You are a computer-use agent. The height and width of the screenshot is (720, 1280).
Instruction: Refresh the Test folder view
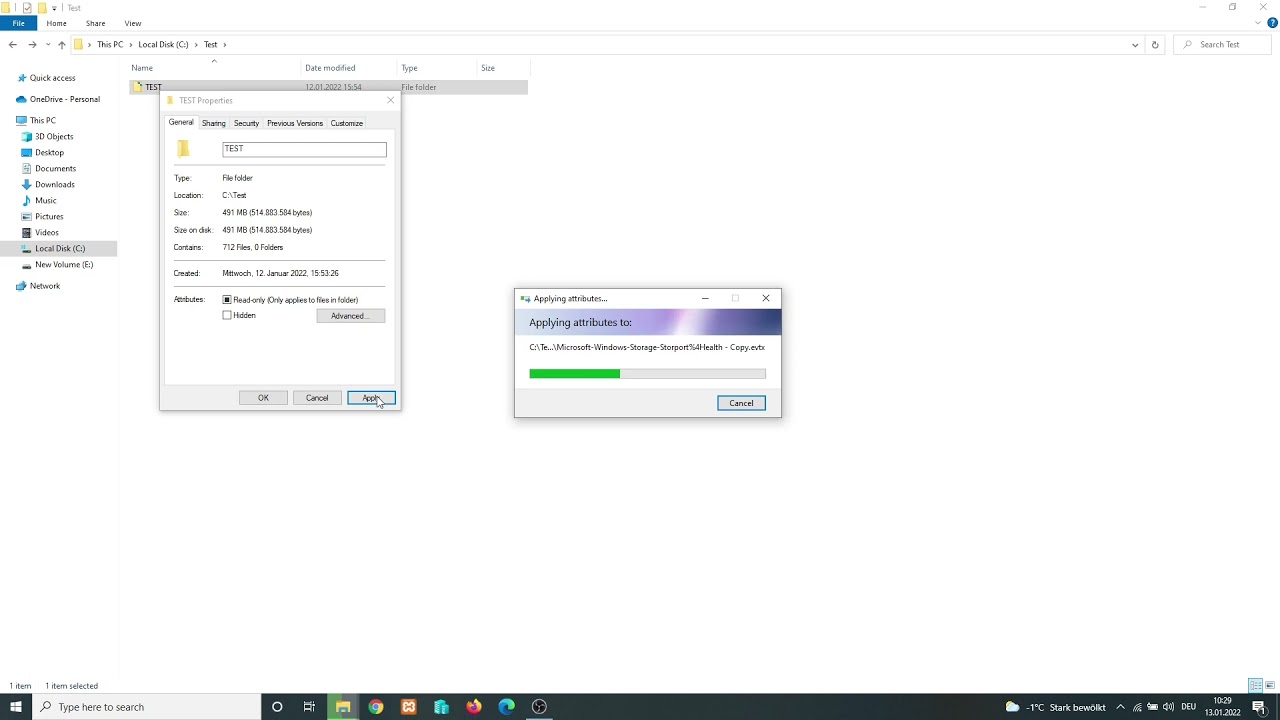(1155, 44)
